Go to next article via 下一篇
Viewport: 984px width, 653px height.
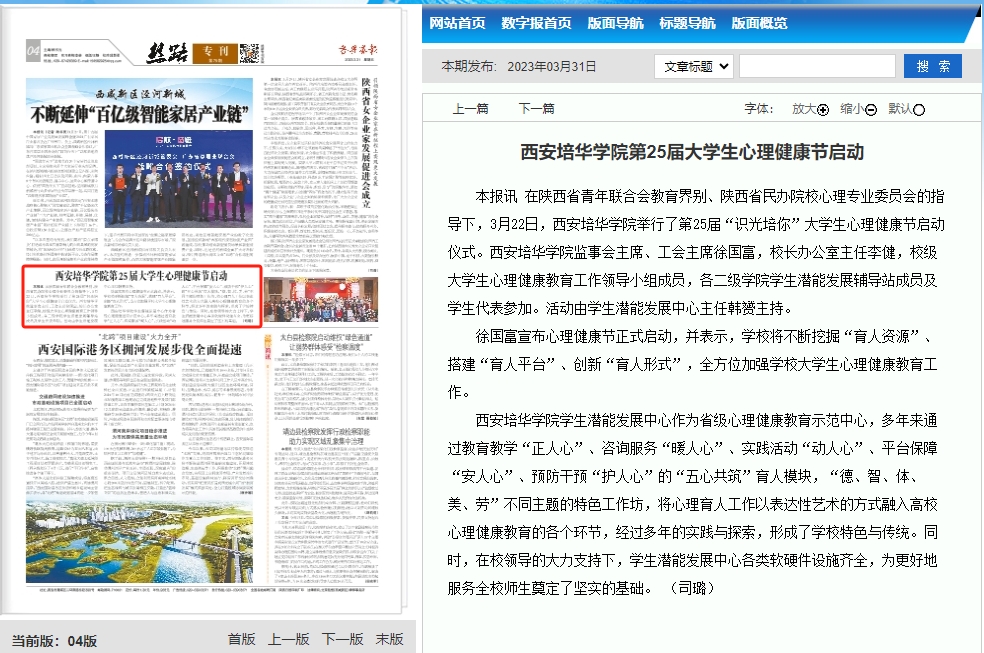(x=536, y=109)
